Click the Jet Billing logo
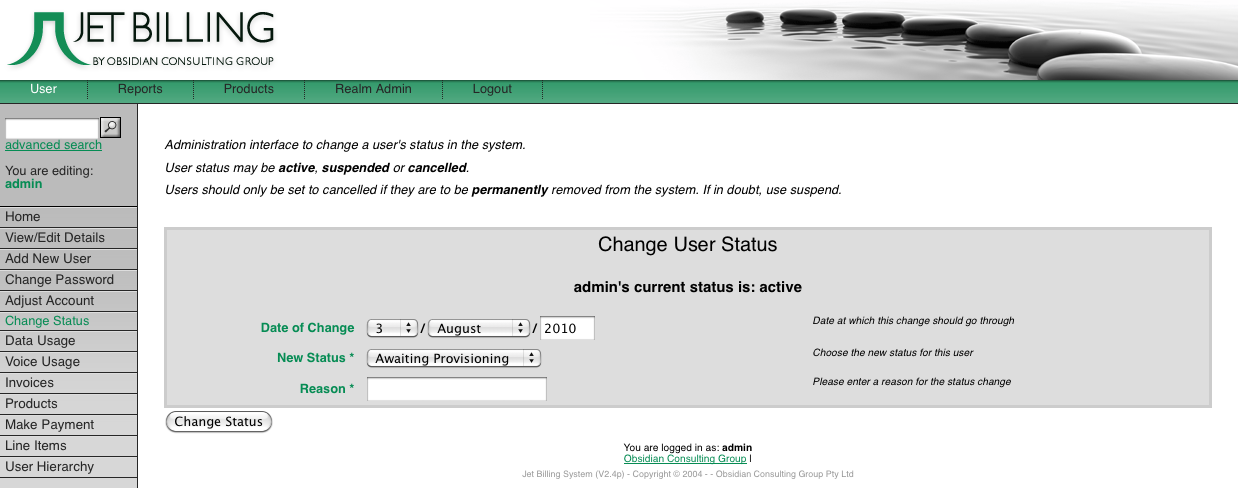1238x488 pixels. point(140,39)
